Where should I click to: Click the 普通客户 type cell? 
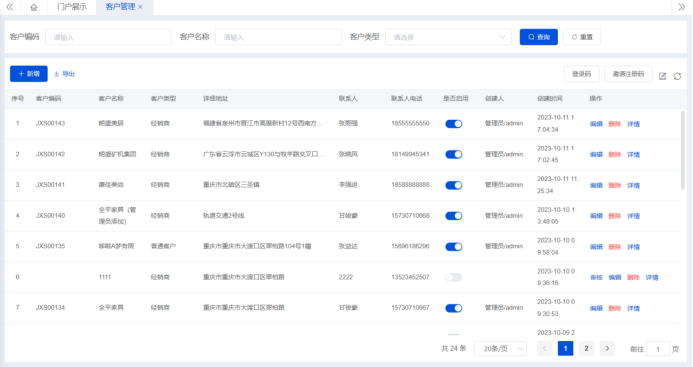click(x=163, y=246)
